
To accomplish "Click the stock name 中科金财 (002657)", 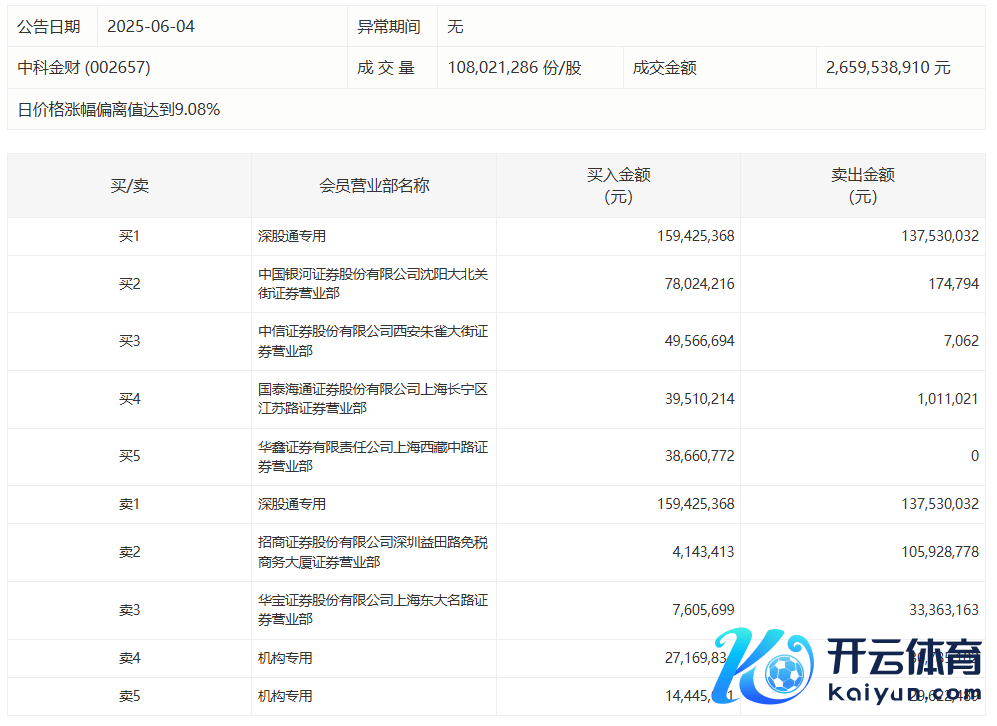I will (84, 68).
